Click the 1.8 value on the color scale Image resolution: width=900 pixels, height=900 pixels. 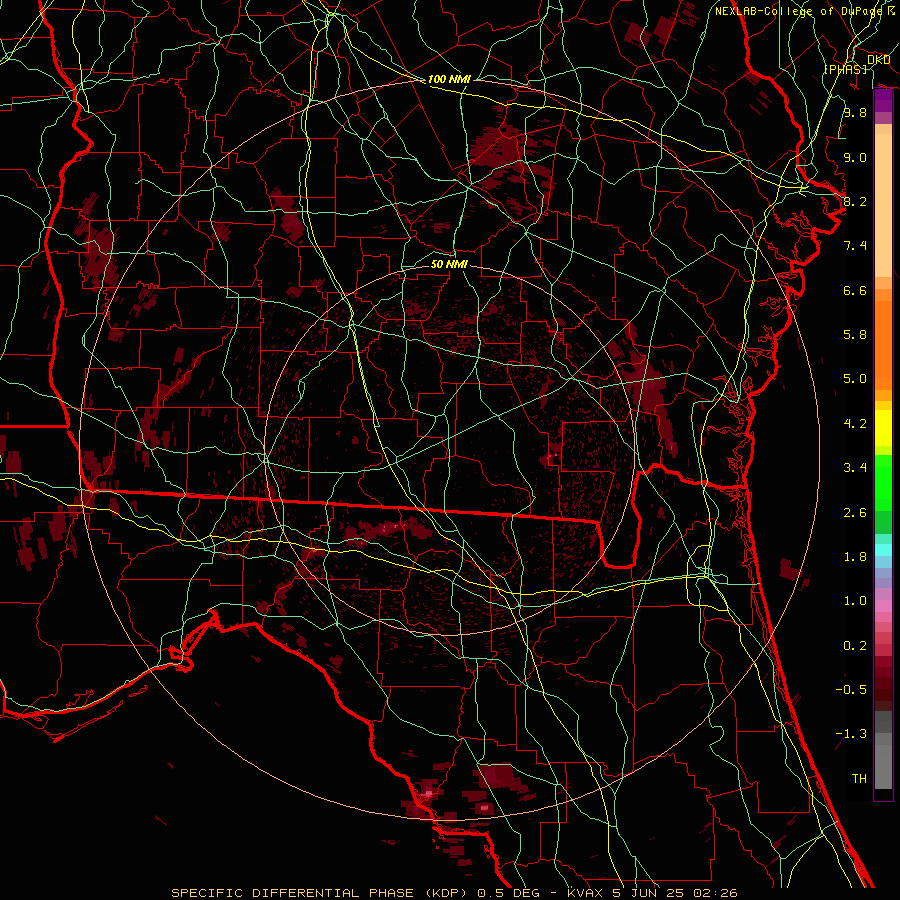point(855,557)
